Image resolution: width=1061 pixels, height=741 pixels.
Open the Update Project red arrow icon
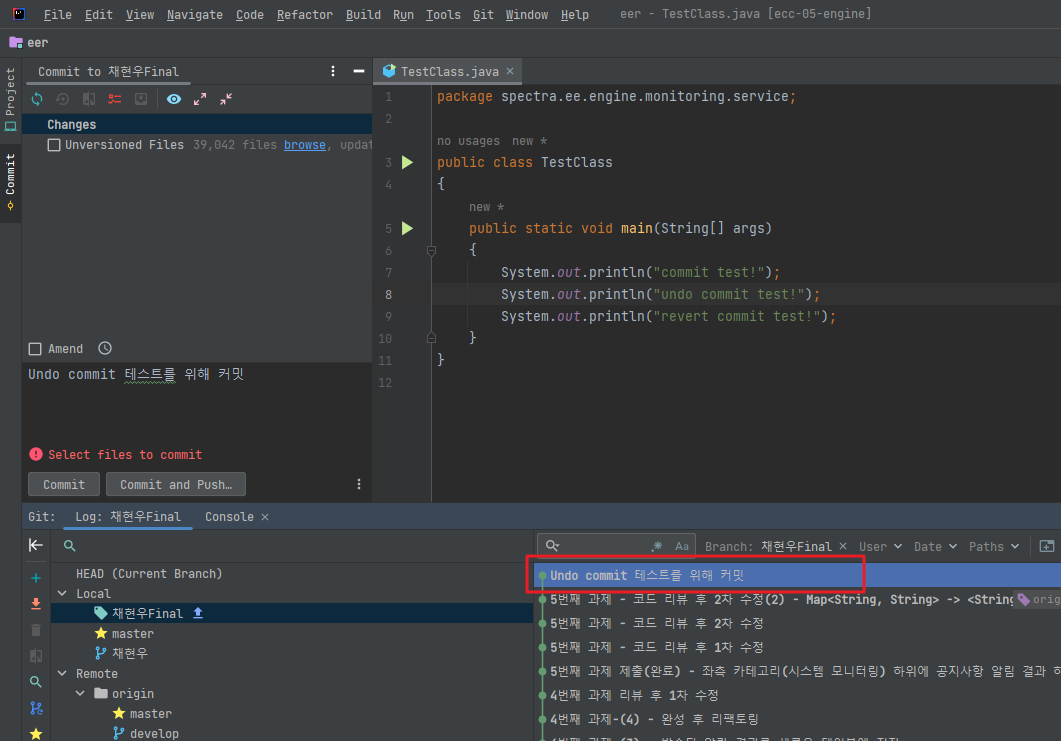pyautogui.click(x=35, y=604)
